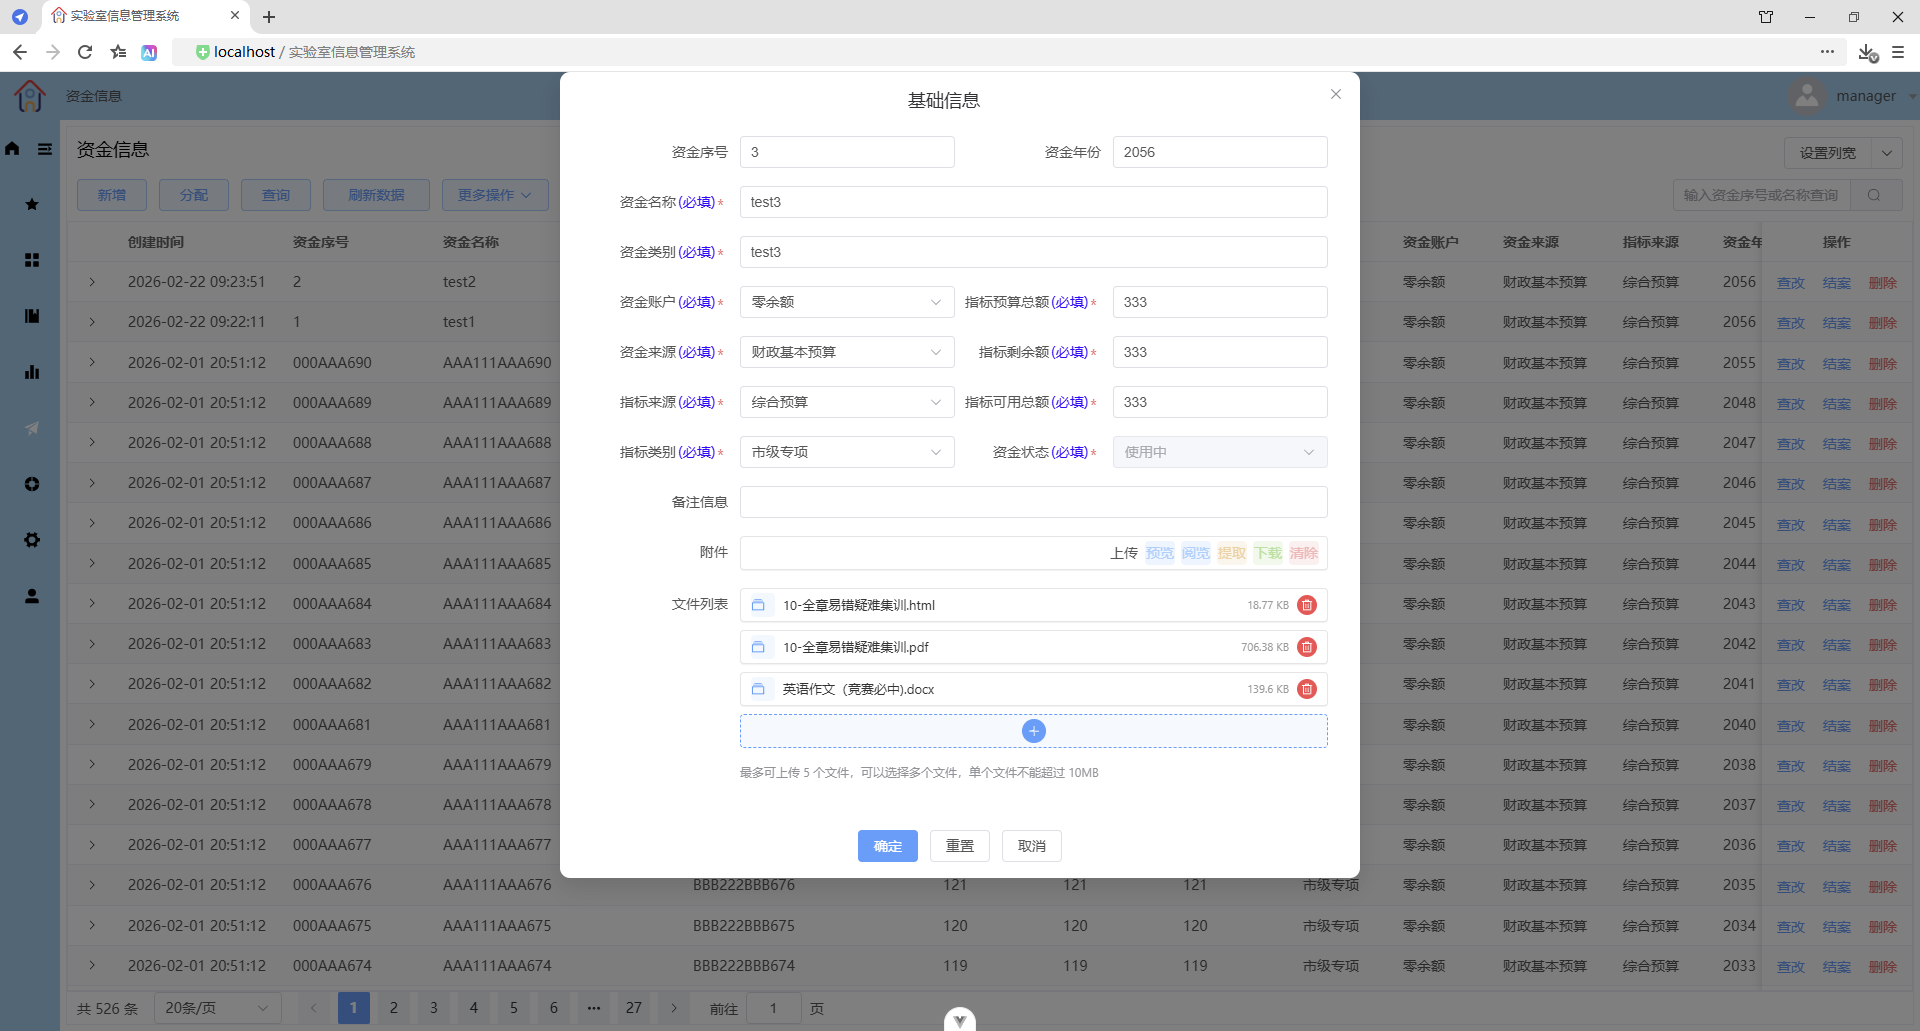Click the browser back arrow
The width and height of the screenshot is (1920, 1031).
point(20,52)
